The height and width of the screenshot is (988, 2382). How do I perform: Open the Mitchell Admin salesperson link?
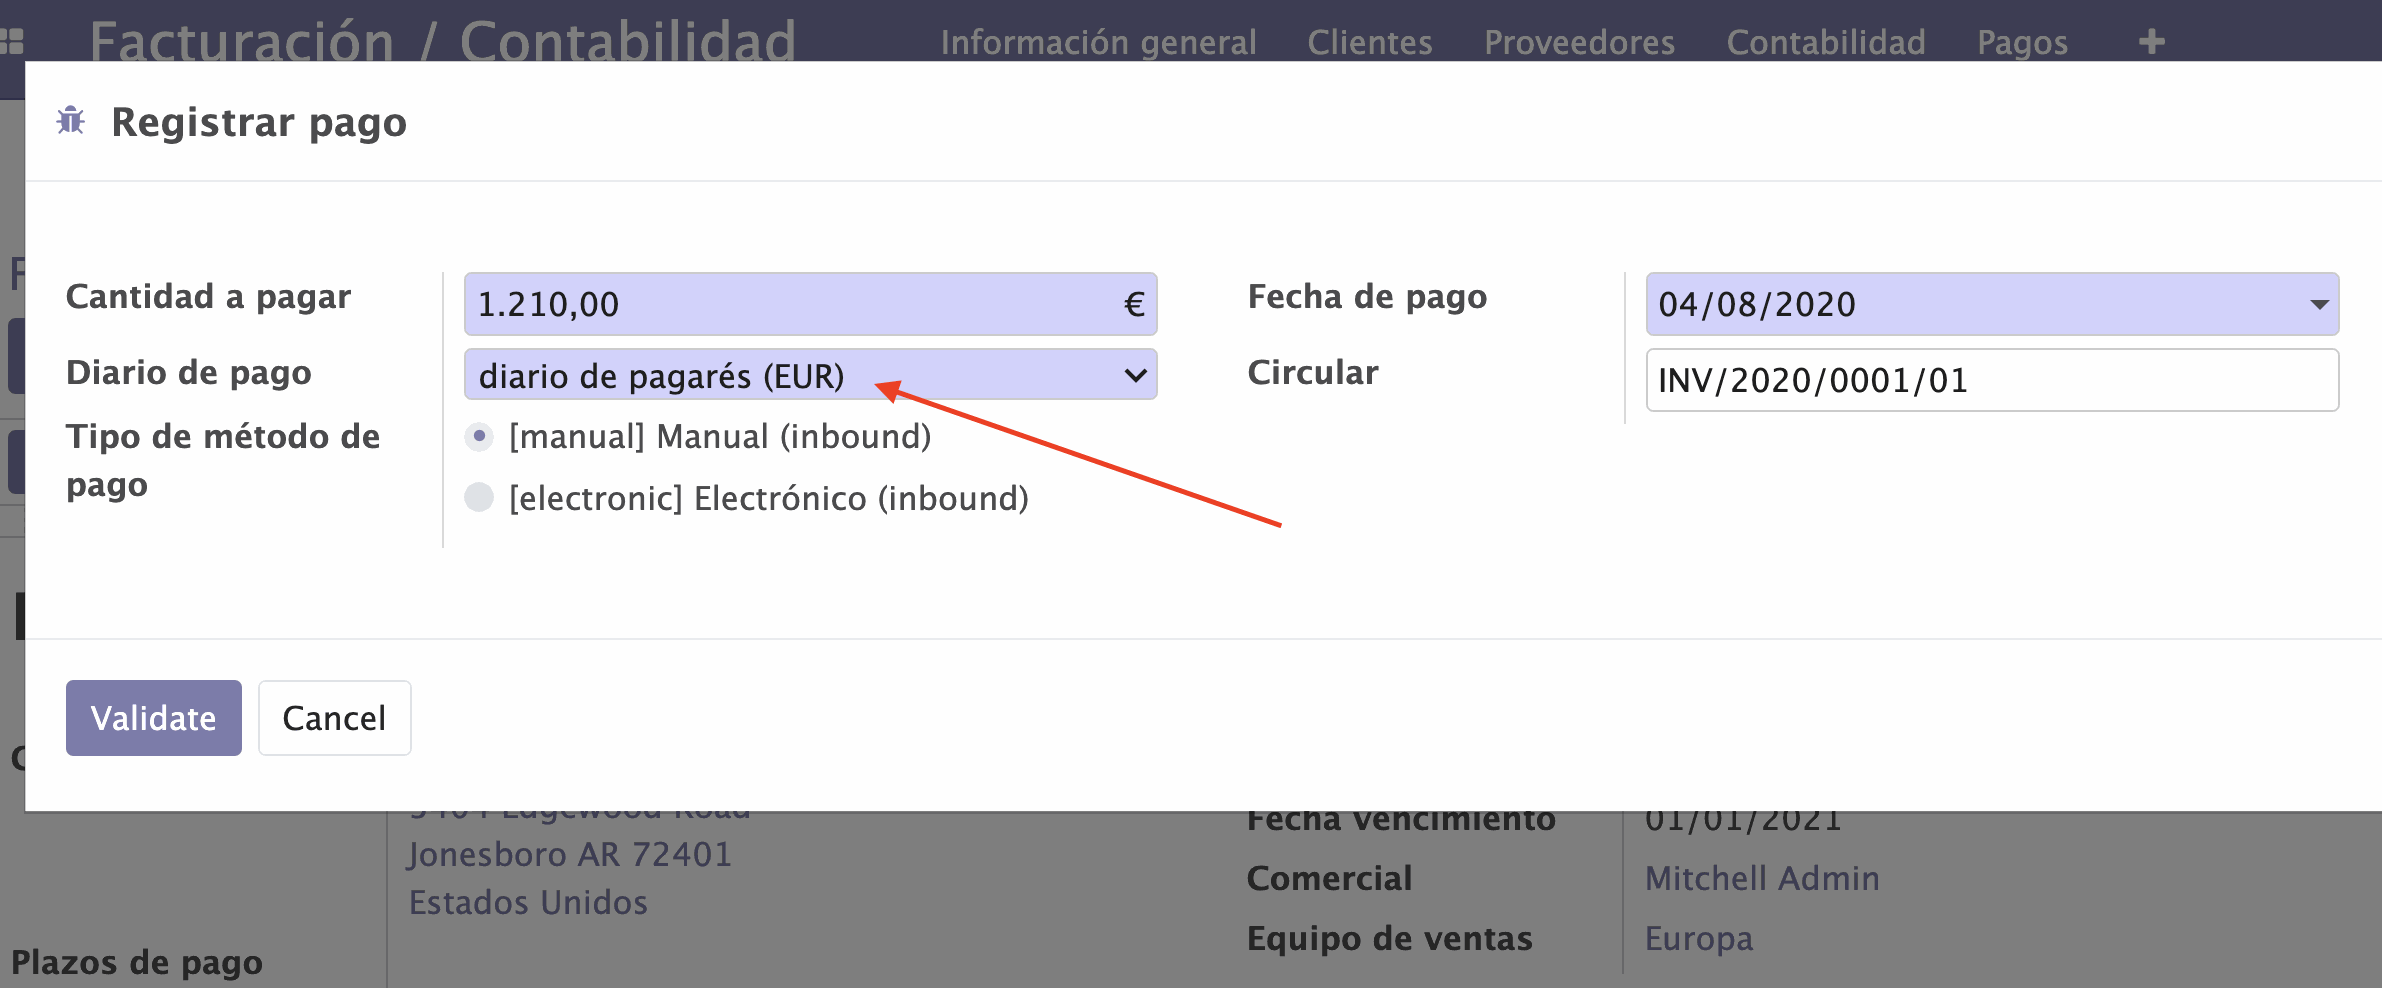coord(1762,878)
